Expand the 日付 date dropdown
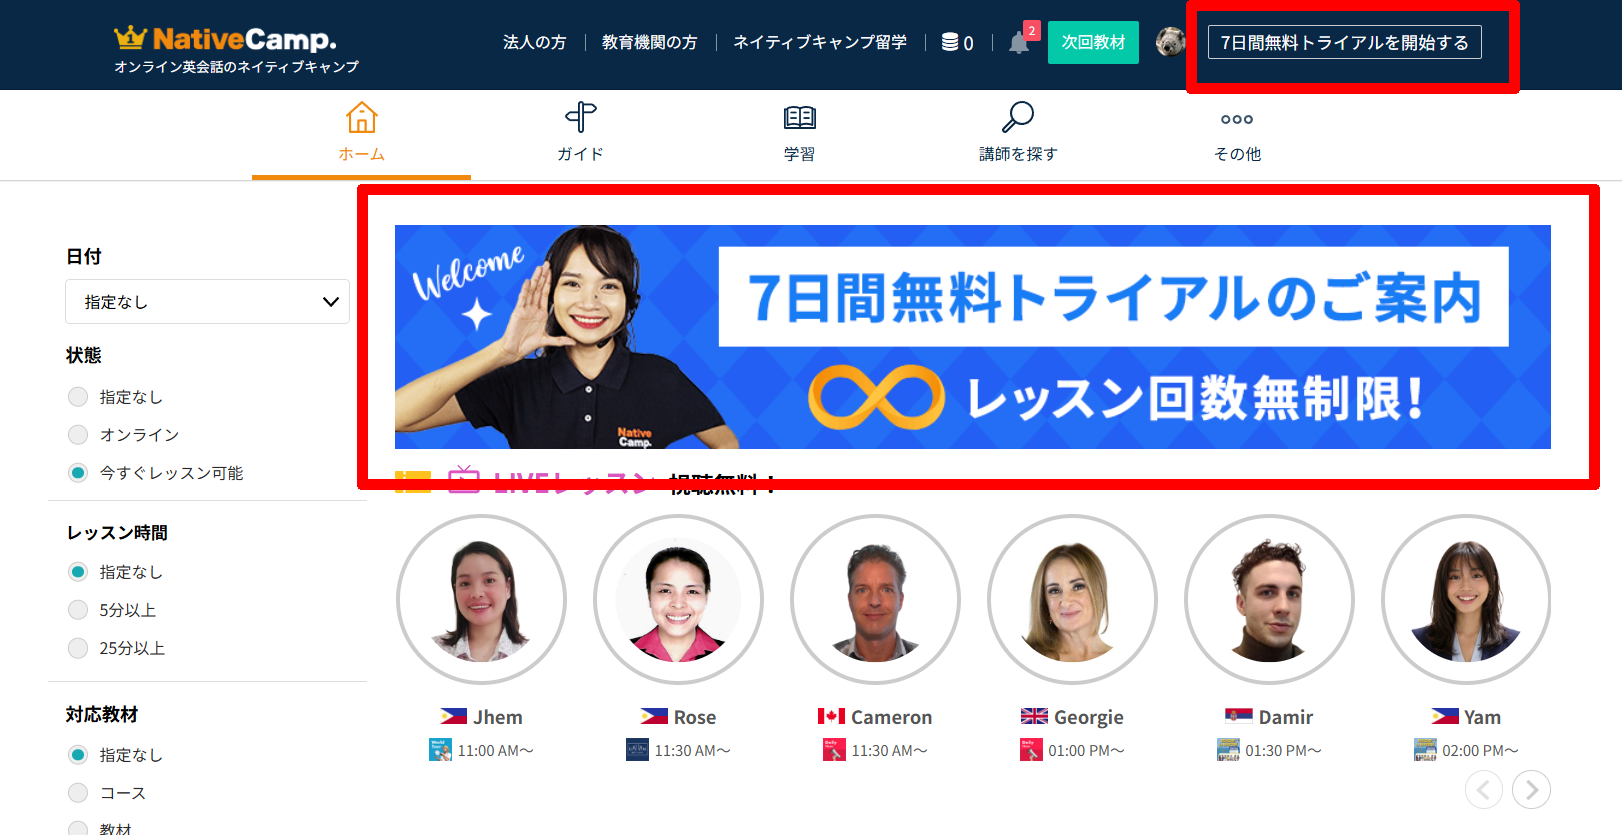The height and width of the screenshot is (835, 1622). pos(207,302)
